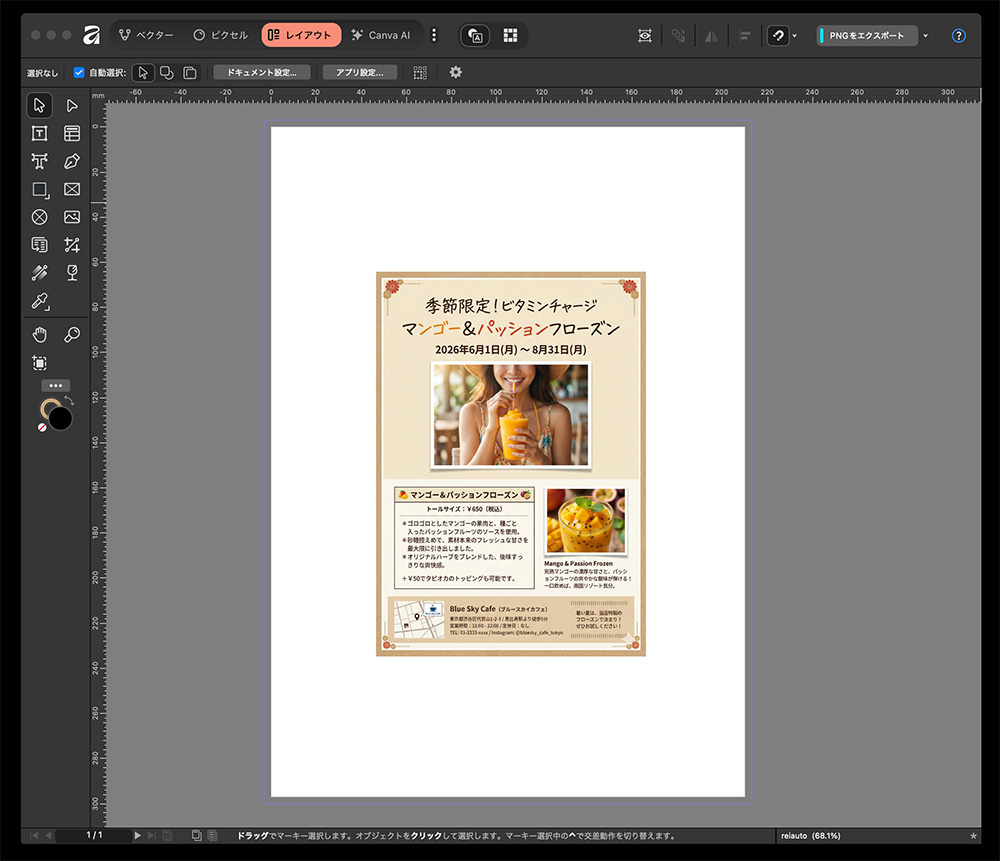Click the ドキュメント設定 button
This screenshot has height=861, width=1000.
[262, 73]
